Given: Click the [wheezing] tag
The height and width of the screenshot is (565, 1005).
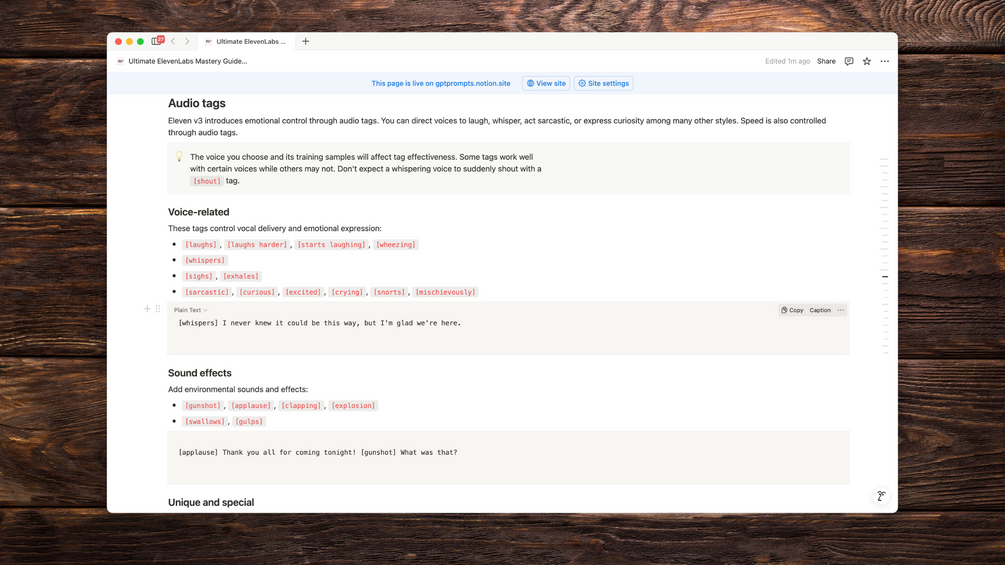Looking at the screenshot, I should pyautogui.click(x=395, y=245).
